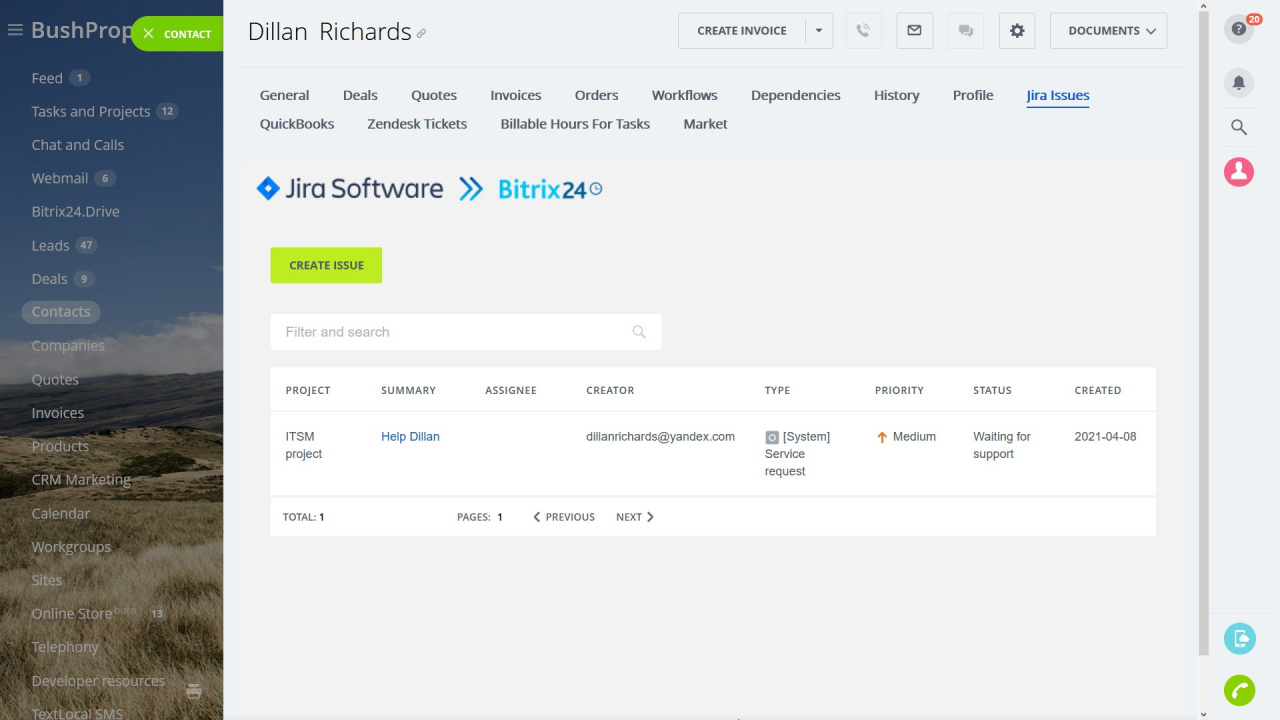Open Companies in left sidebar

point(68,346)
